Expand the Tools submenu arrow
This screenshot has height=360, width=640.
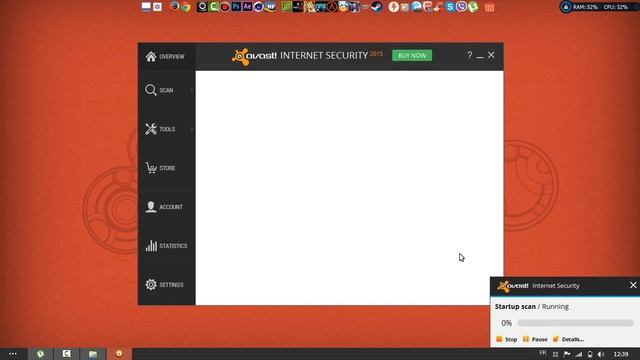[x=192, y=129]
